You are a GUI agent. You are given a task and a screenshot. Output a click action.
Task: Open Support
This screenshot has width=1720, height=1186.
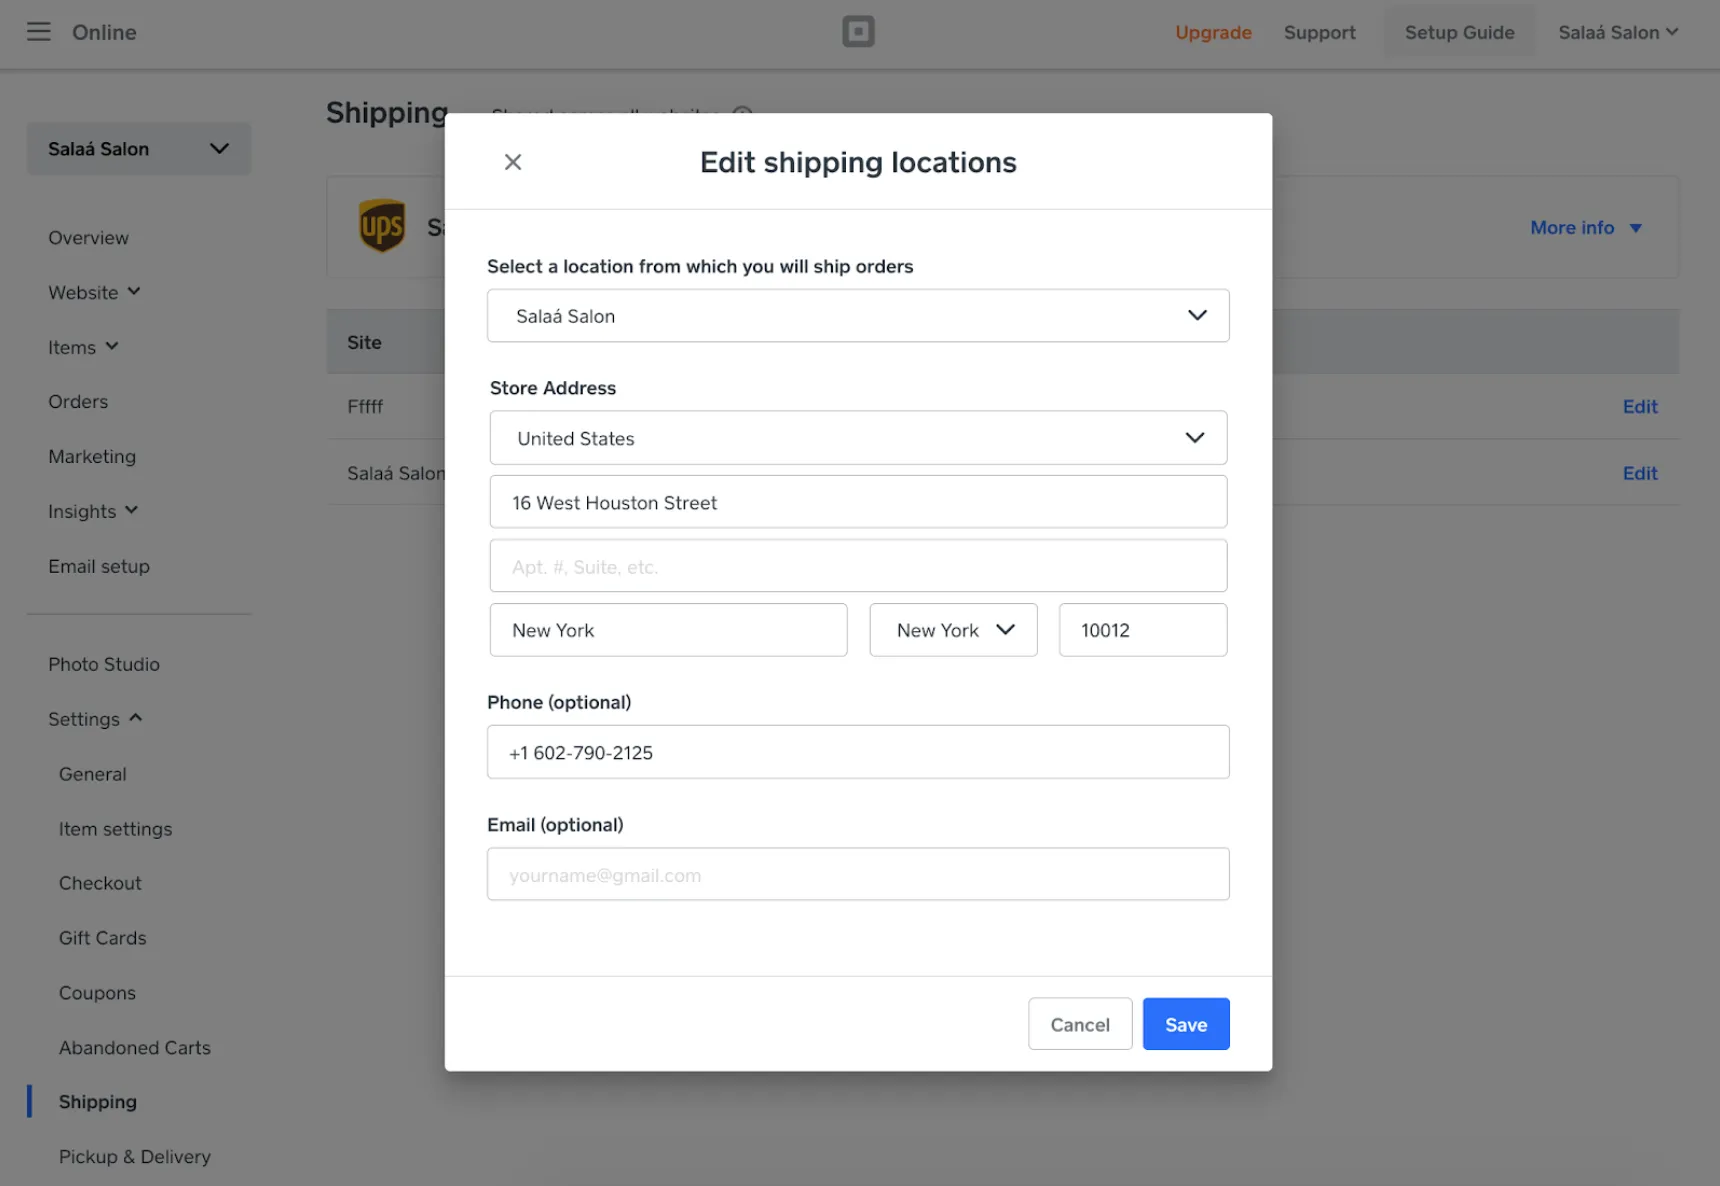1319,32
